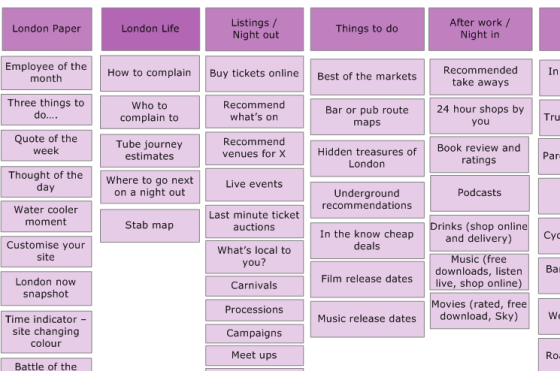Select the Live events card
Image resolution: width=560 pixels, height=371 pixels.
click(255, 185)
